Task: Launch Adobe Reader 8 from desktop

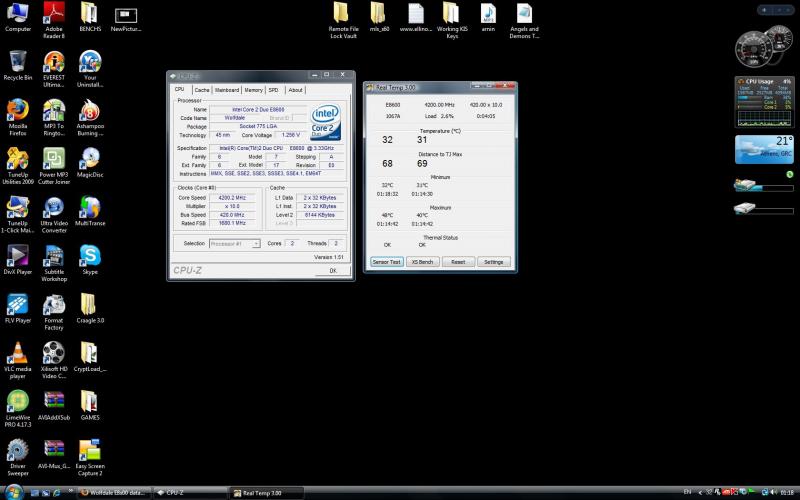Action: click(x=54, y=20)
